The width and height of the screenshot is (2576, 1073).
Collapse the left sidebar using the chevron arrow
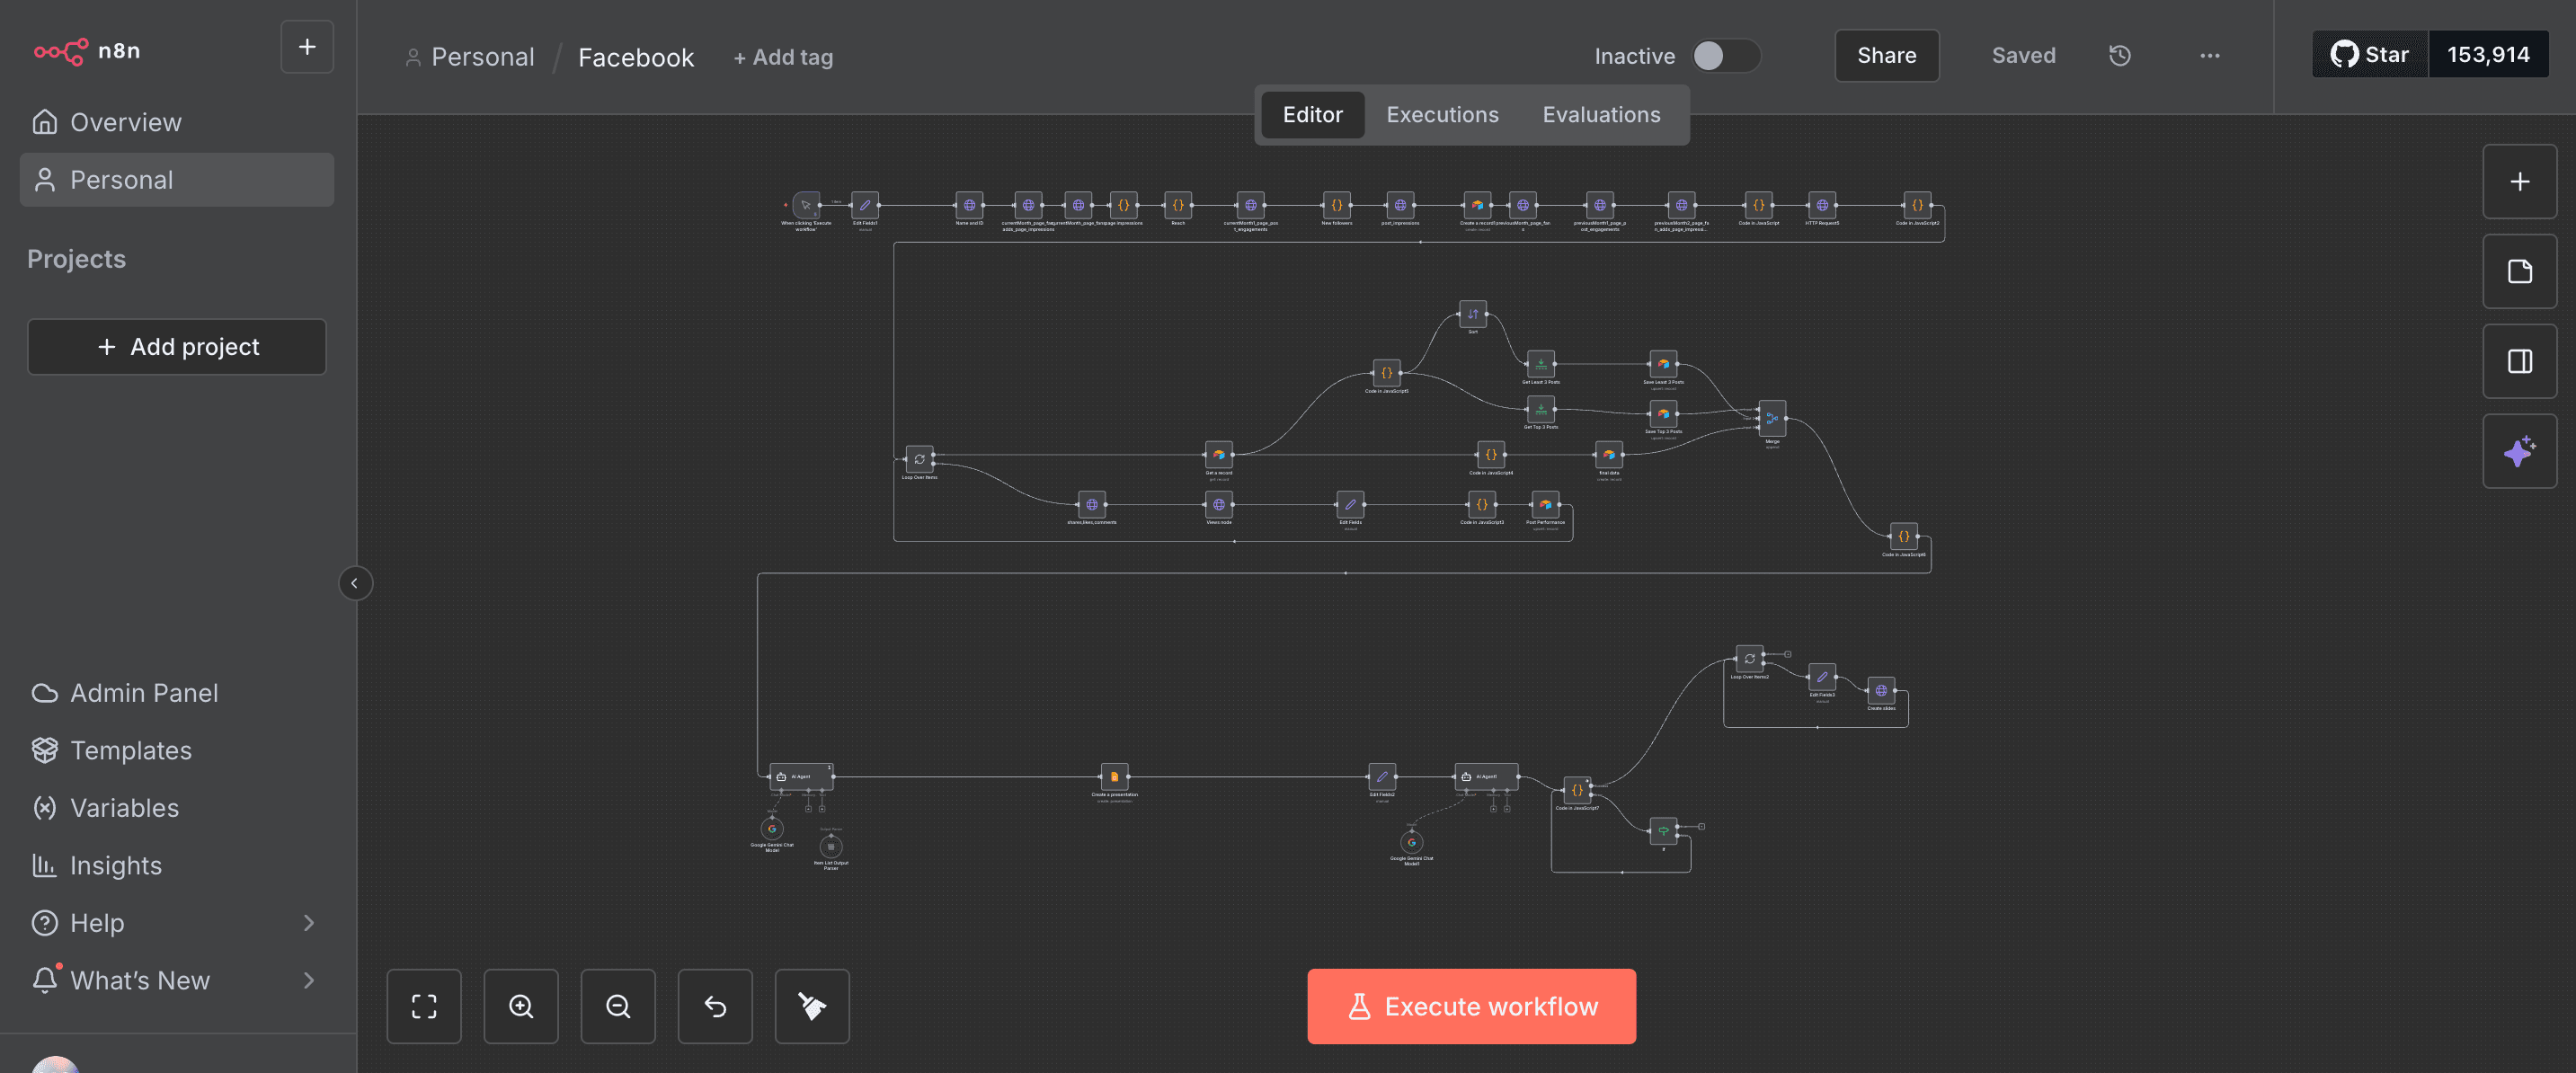pyautogui.click(x=356, y=583)
